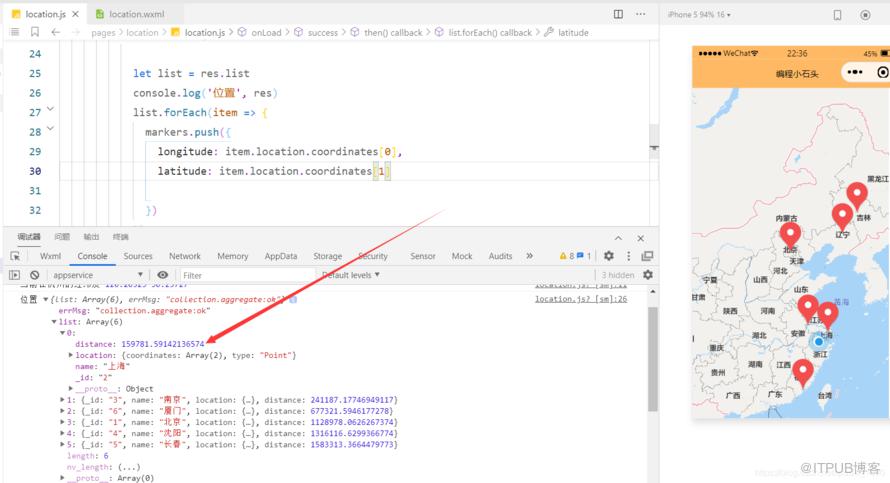Viewport: 890px width, 483px height.
Task: Collapse the code fold at line 27
Action: (x=51, y=108)
